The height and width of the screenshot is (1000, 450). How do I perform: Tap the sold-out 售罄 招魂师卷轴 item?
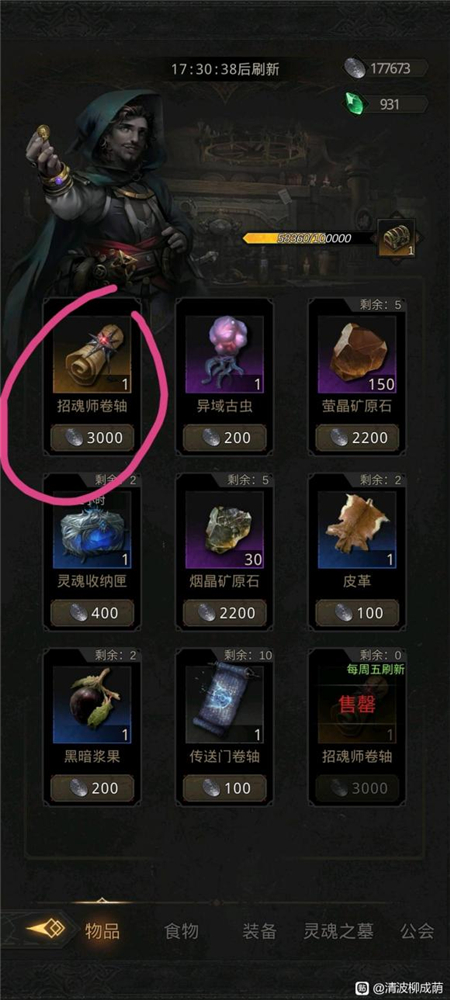point(357,705)
